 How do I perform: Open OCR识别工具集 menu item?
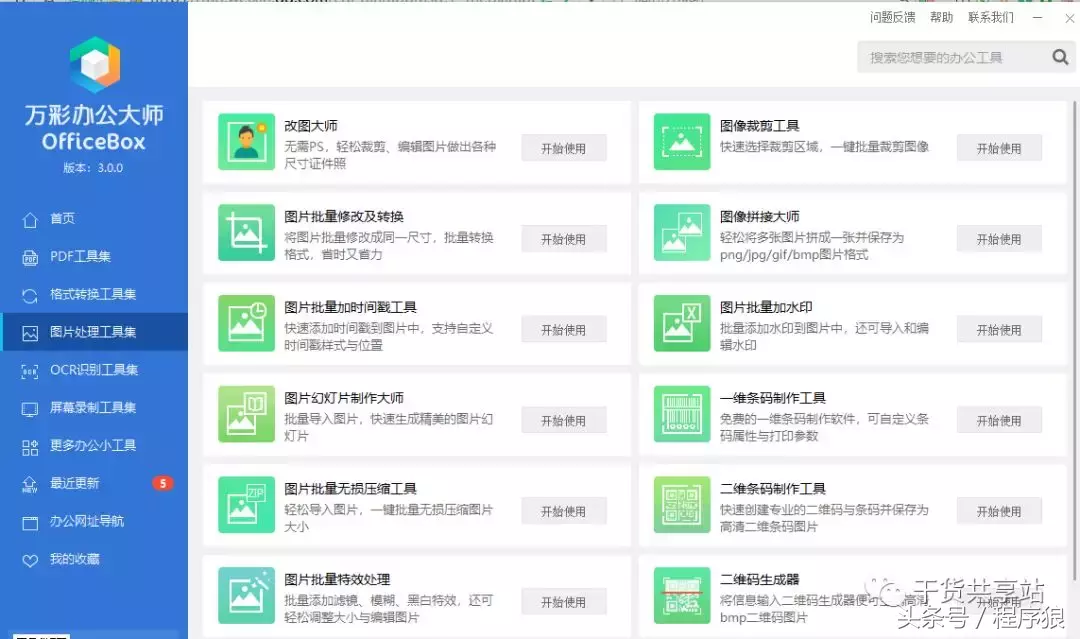pyautogui.click(x=94, y=370)
